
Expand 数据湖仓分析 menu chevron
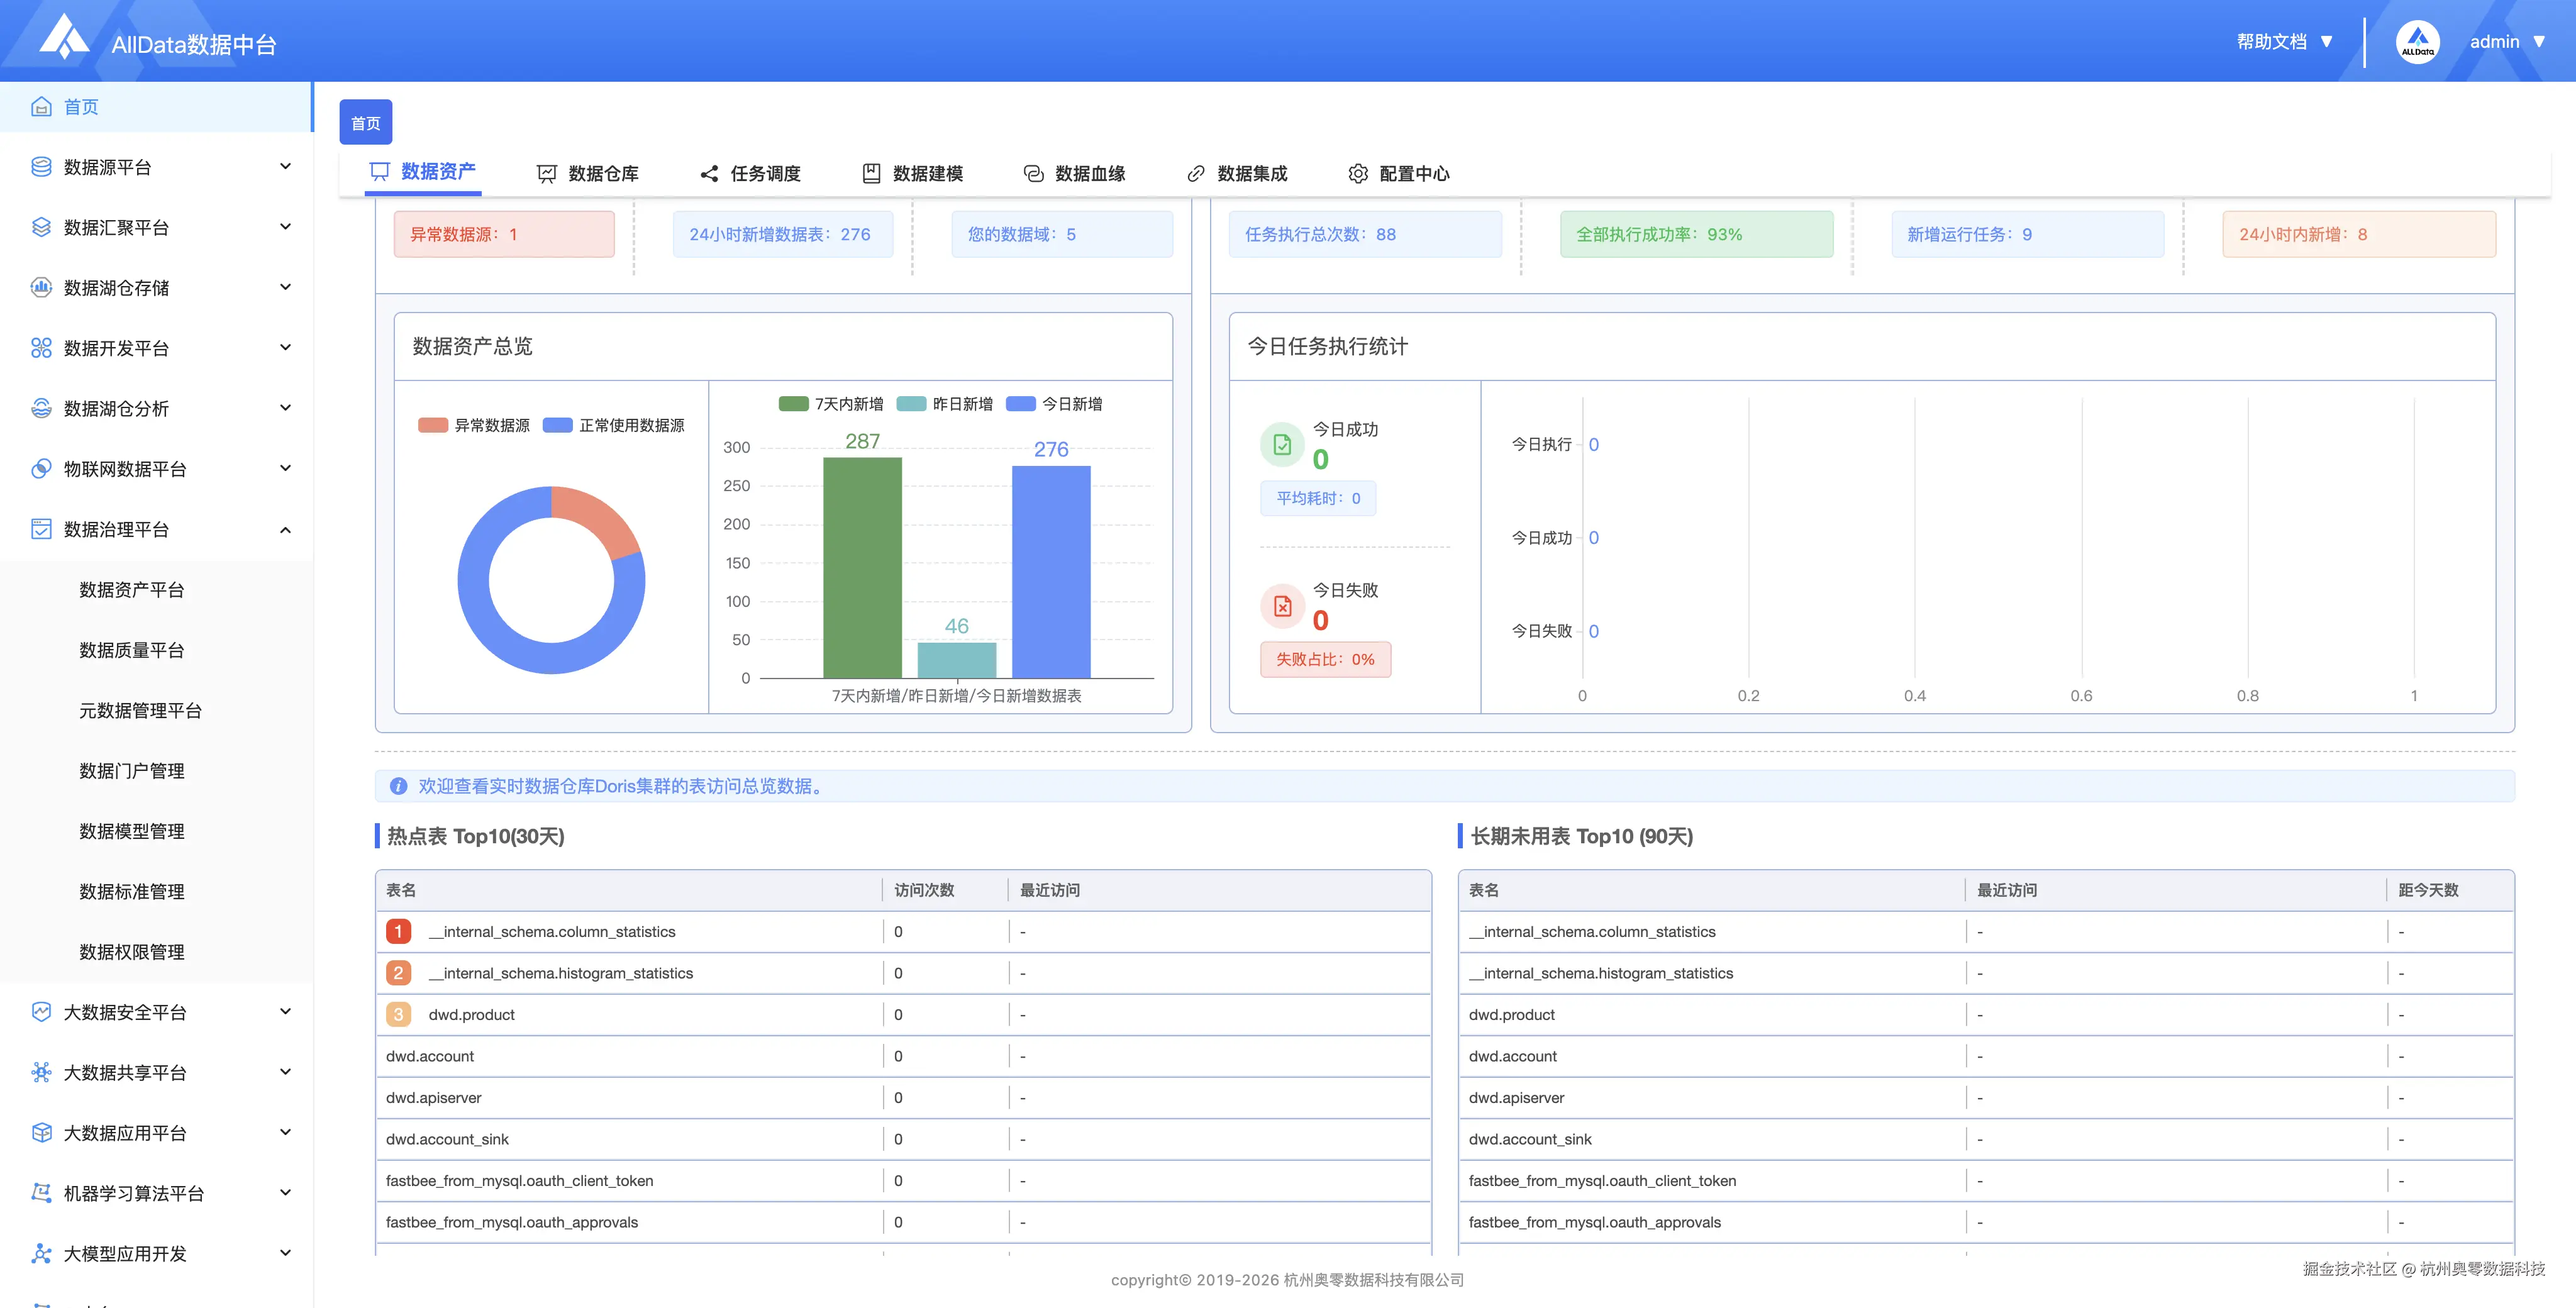285,407
